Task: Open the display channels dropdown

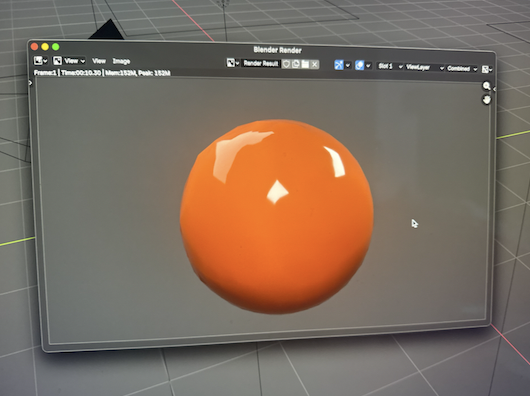Action: pos(487,69)
